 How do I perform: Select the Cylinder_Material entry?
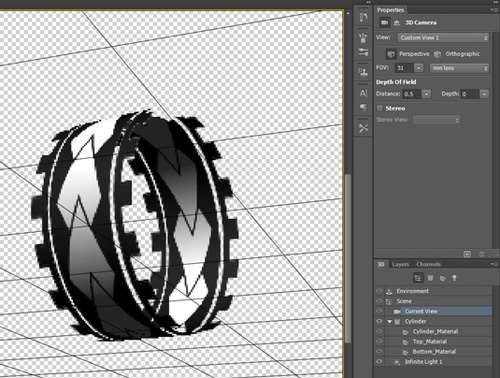click(435, 331)
